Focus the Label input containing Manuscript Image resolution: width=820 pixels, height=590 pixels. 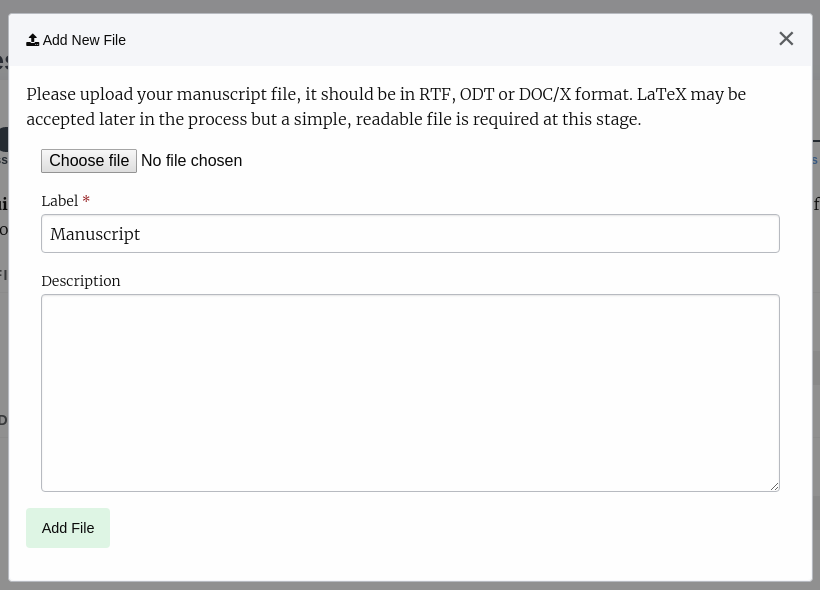410,234
